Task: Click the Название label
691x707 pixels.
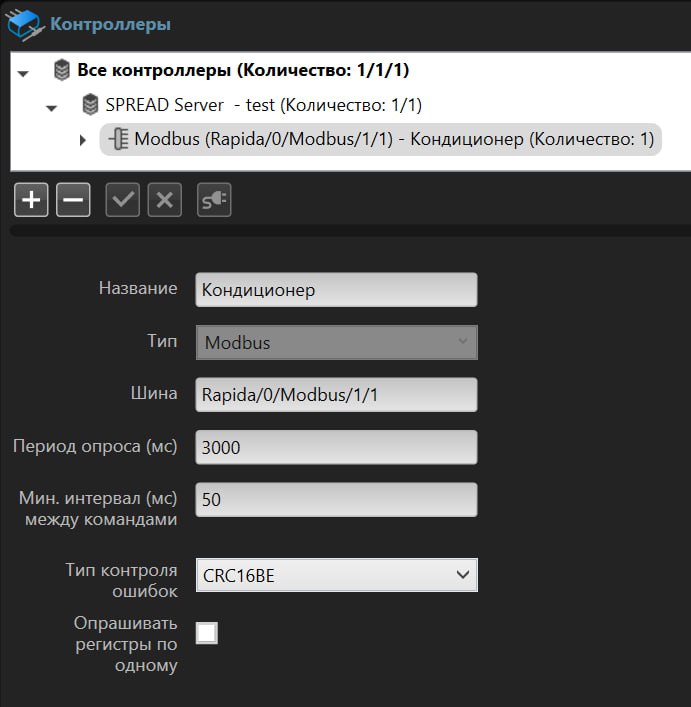Action: pyautogui.click(x=138, y=288)
